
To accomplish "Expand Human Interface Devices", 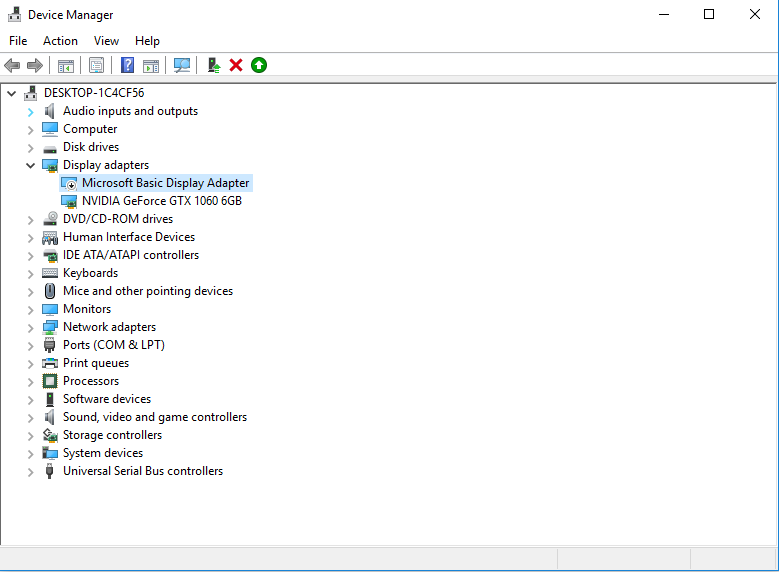I will point(30,238).
